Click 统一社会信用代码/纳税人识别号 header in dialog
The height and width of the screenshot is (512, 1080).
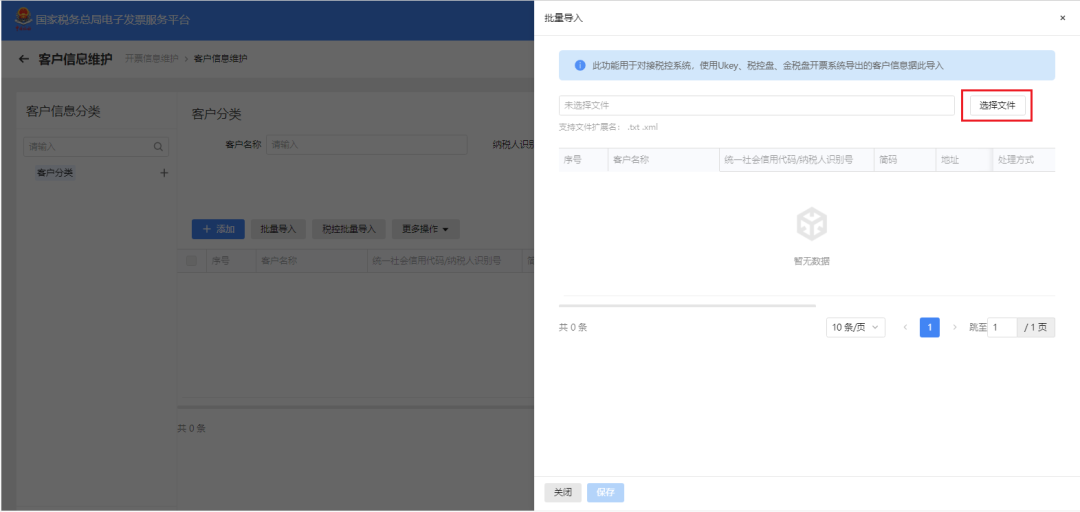796,160
